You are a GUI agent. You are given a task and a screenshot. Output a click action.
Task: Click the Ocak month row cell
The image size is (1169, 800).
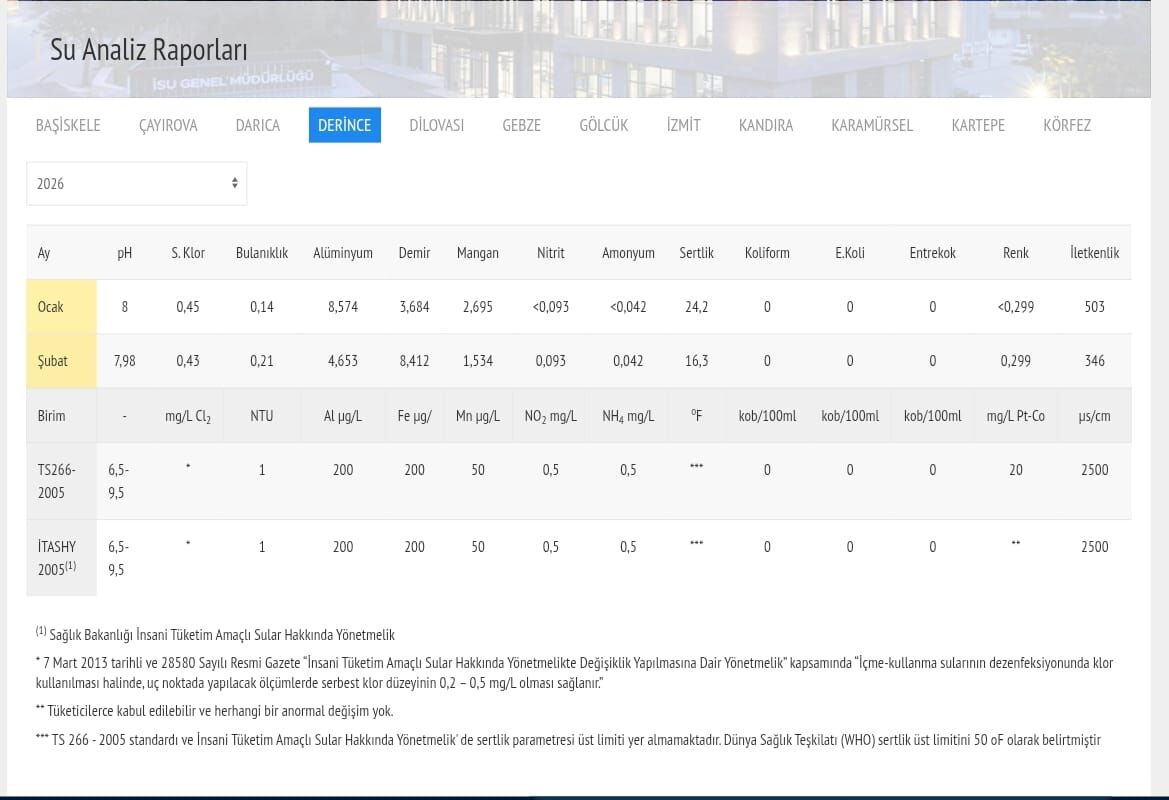coord(51,307)
